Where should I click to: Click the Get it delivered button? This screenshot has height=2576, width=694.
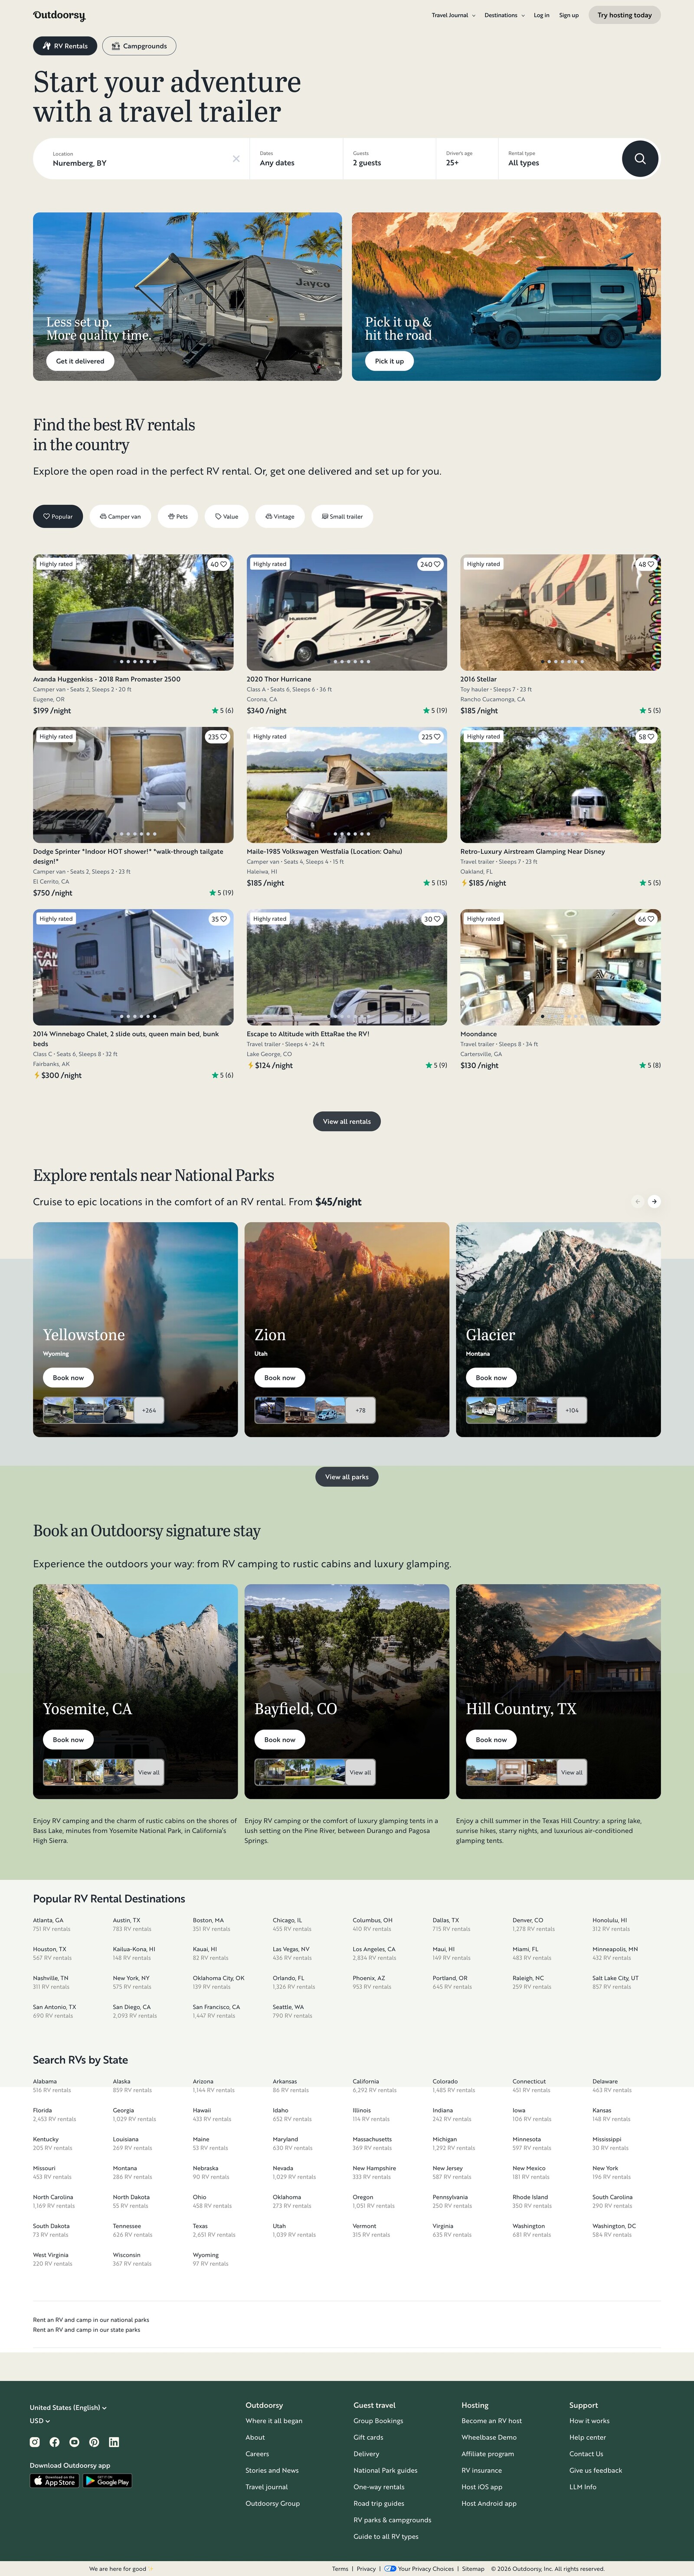(80, 361)
